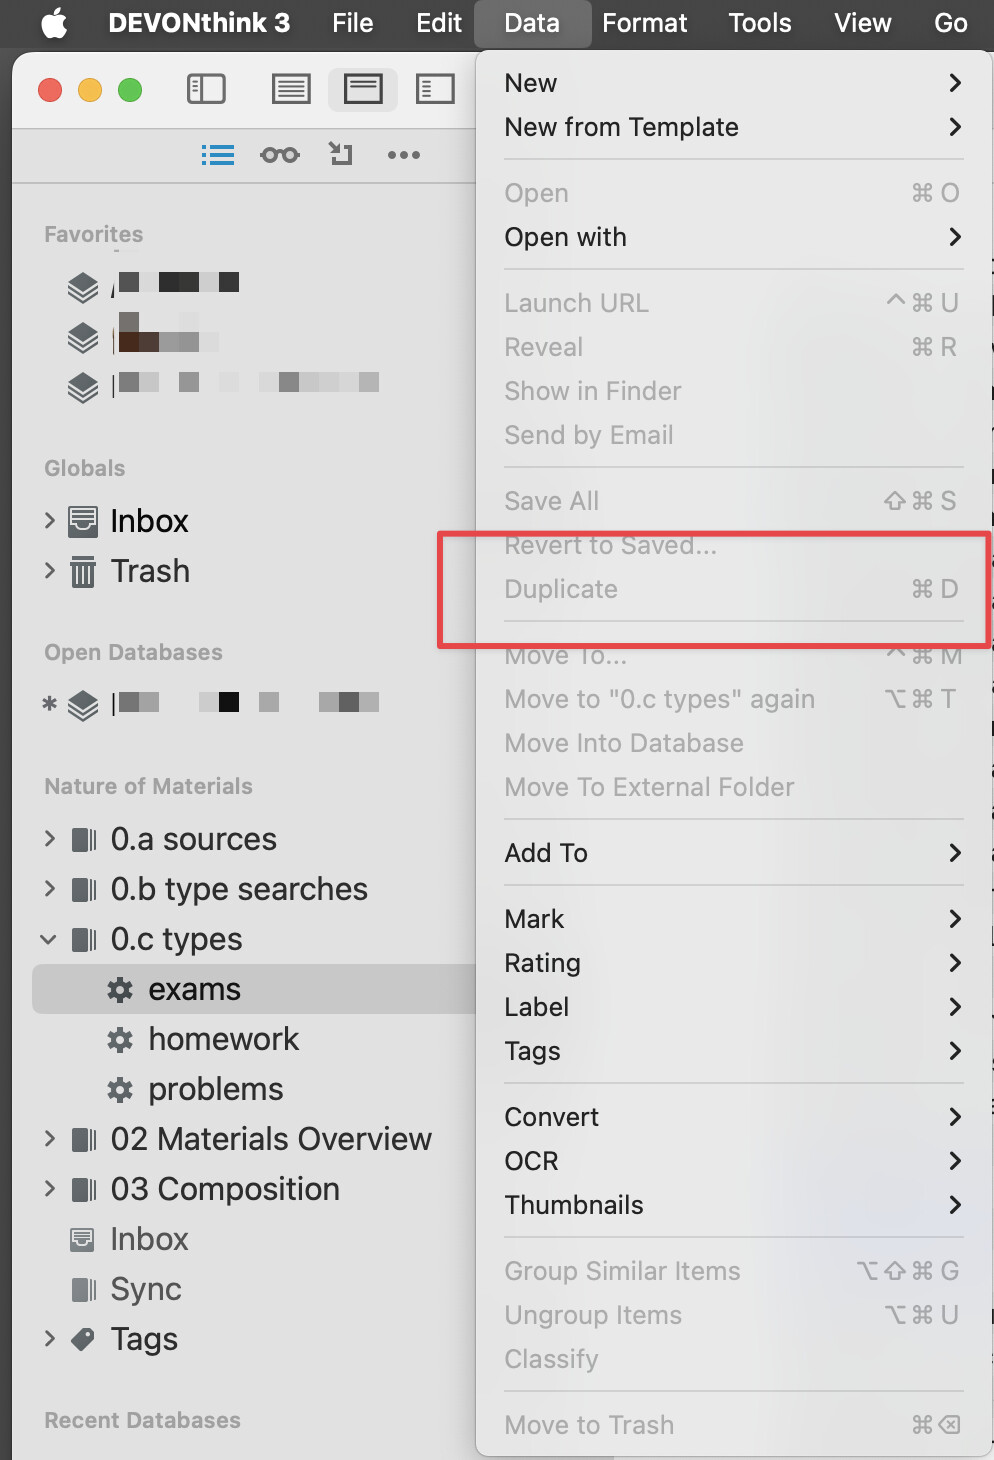Screen dimensions: 994x1460
Task: Open the Apple menu
Action: pyautogui.click(x=54, y=23)
